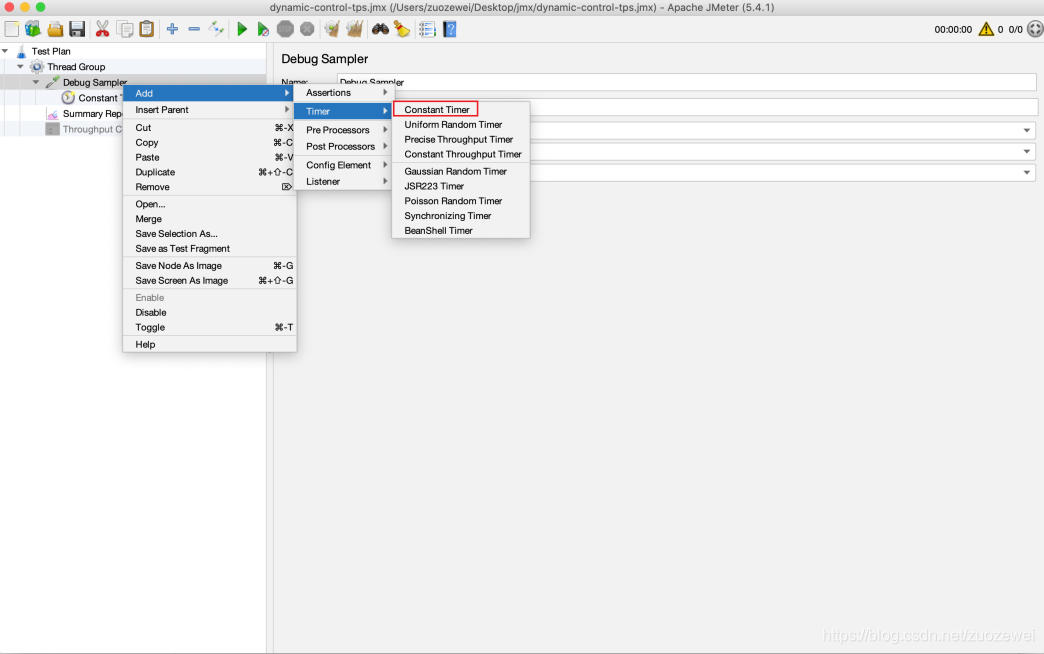Choose Save Node As Image
1044x654 pixels.
[209, 266]
